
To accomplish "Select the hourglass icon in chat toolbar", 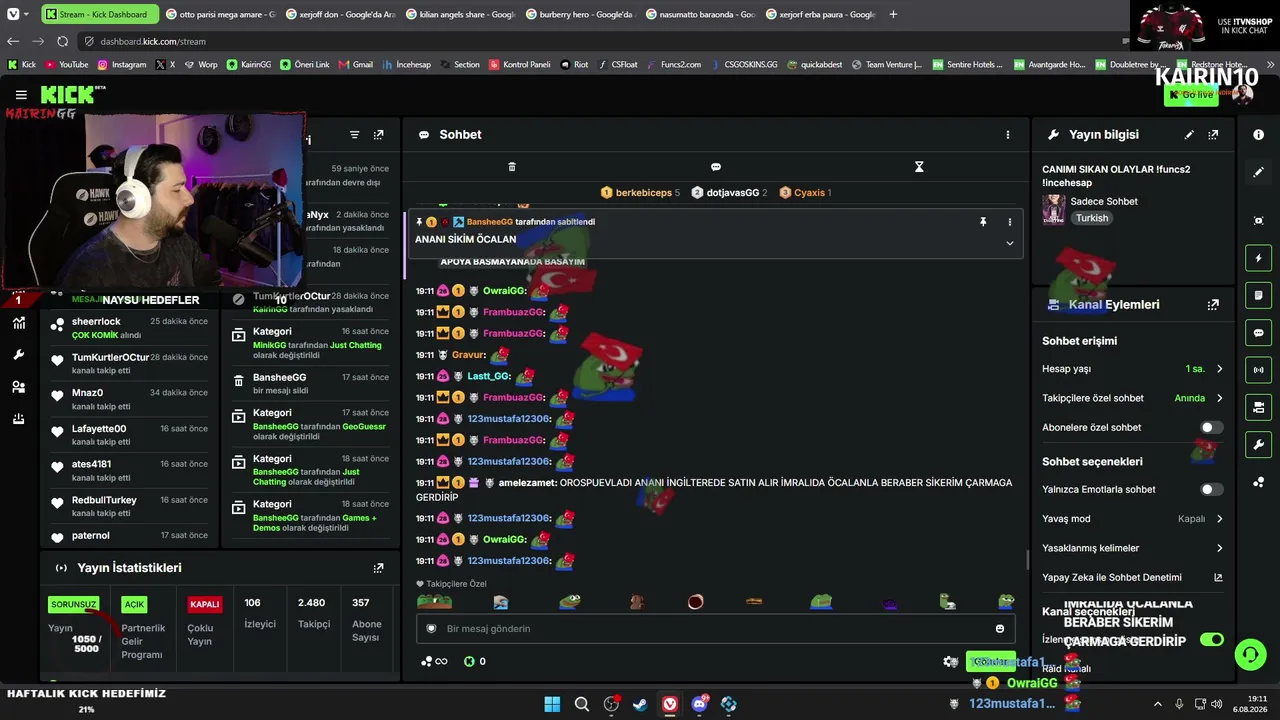I will click(919, 167).
